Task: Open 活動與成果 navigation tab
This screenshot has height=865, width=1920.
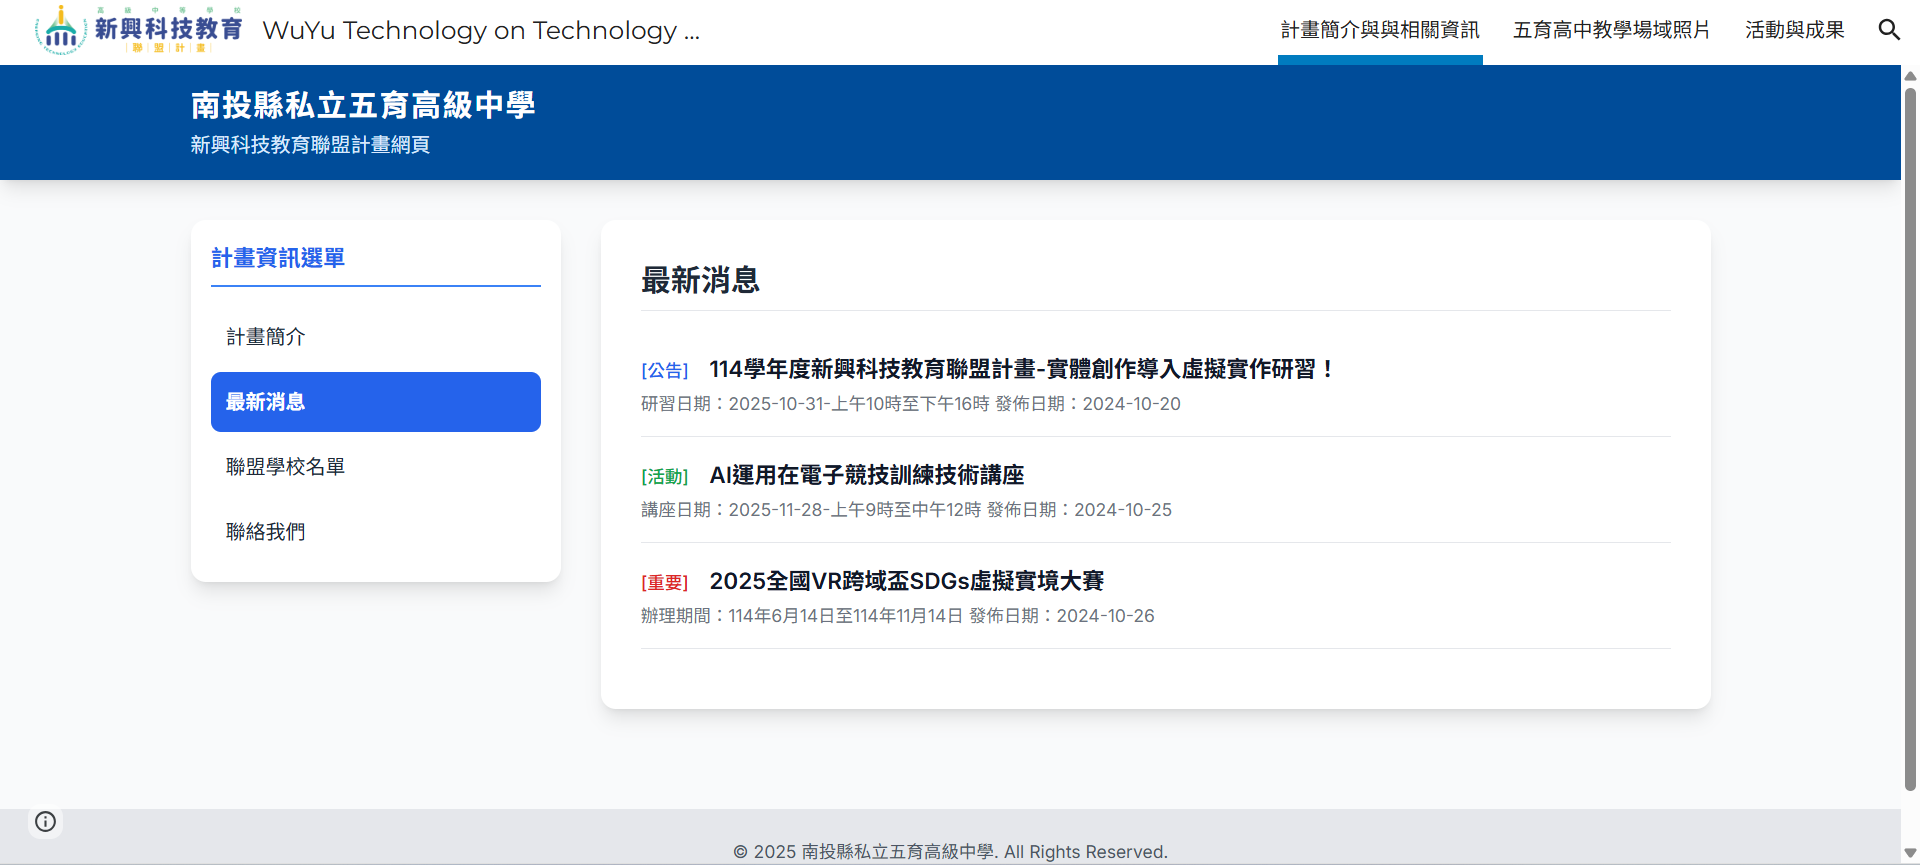Action: [1794, 30]
